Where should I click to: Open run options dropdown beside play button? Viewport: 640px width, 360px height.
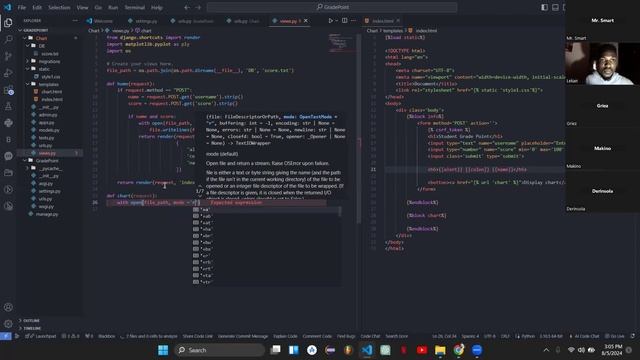click(336, 20)
